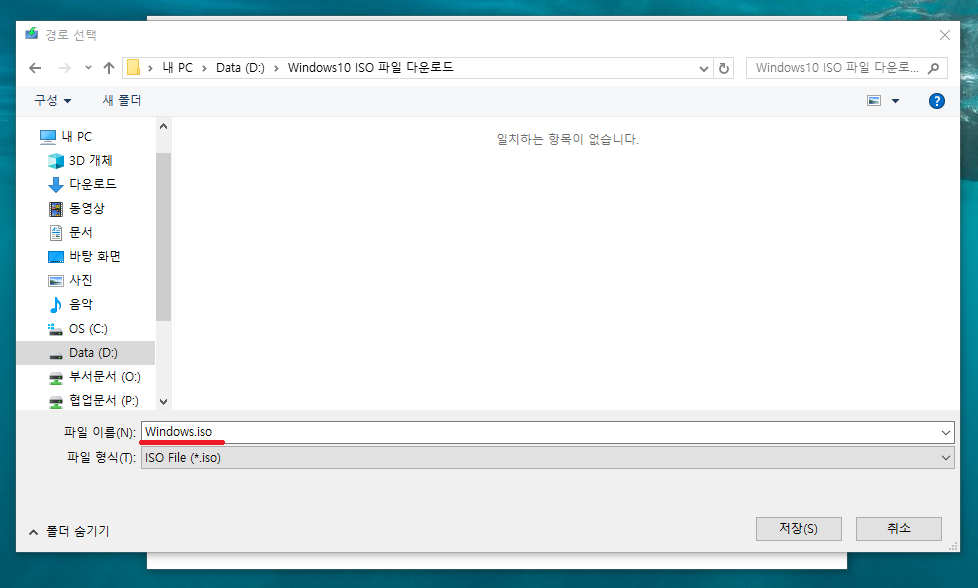
Task: Click the 경로 선택 title bar icon
Action: pos(31,34)
